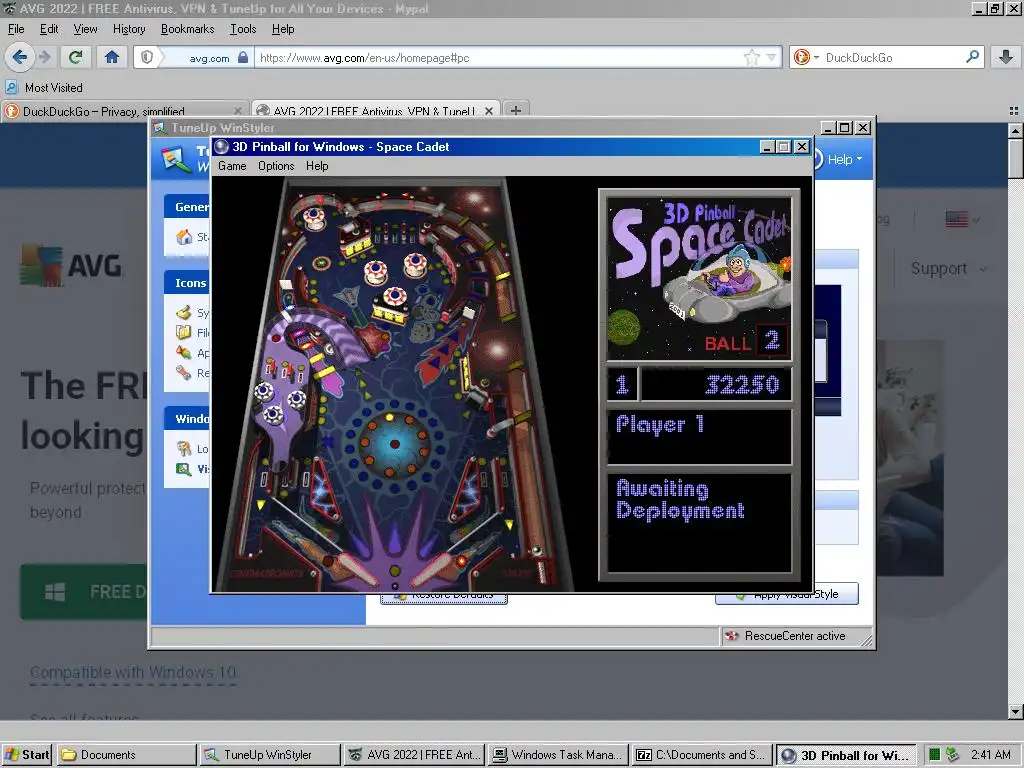Go to the Home page icon
The width and height of the screenshot is (1024, 768).
coord(112,57)
